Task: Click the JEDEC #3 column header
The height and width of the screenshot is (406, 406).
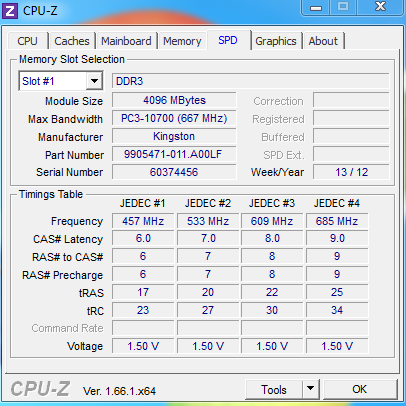Action: coord(272,203)
